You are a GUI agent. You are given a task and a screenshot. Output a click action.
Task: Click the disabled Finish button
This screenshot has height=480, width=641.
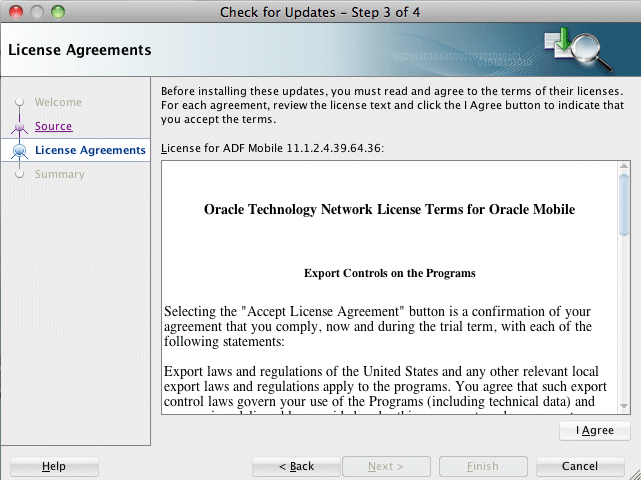[x=483, y=466]
